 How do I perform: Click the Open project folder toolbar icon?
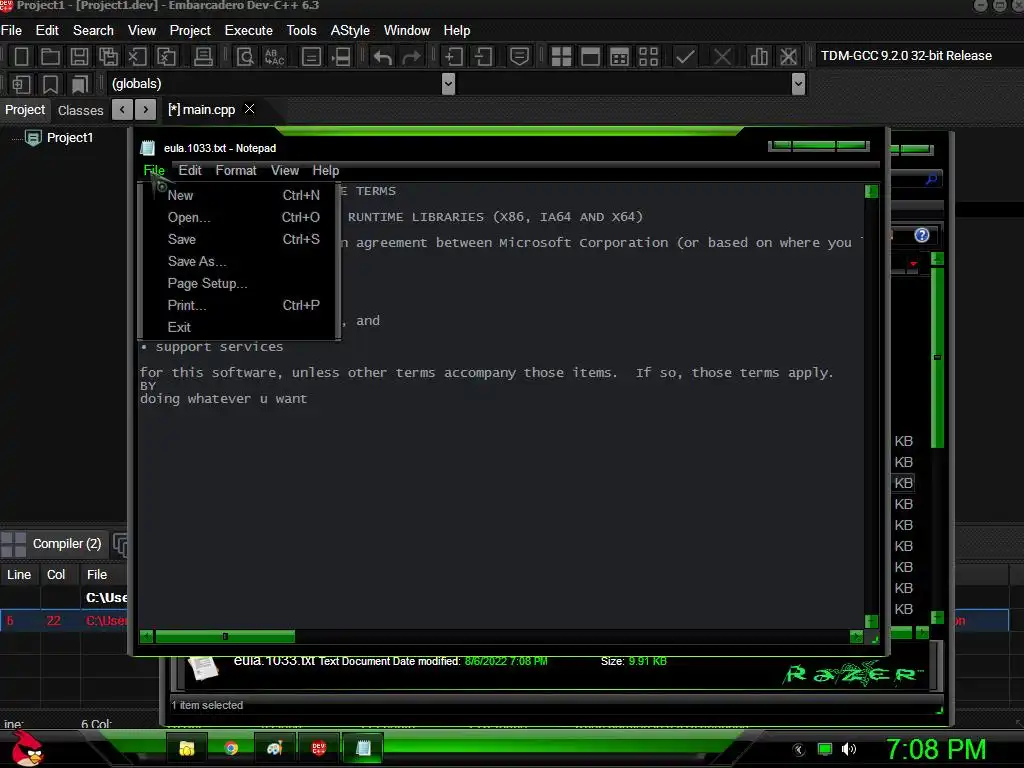click(50, 56)
